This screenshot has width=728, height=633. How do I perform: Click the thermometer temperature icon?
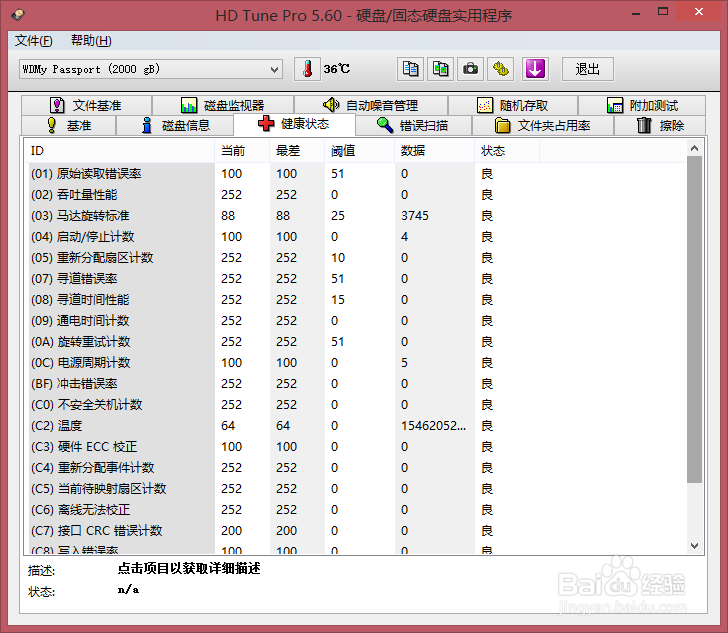pyautogui.click(x=307, y=69)
